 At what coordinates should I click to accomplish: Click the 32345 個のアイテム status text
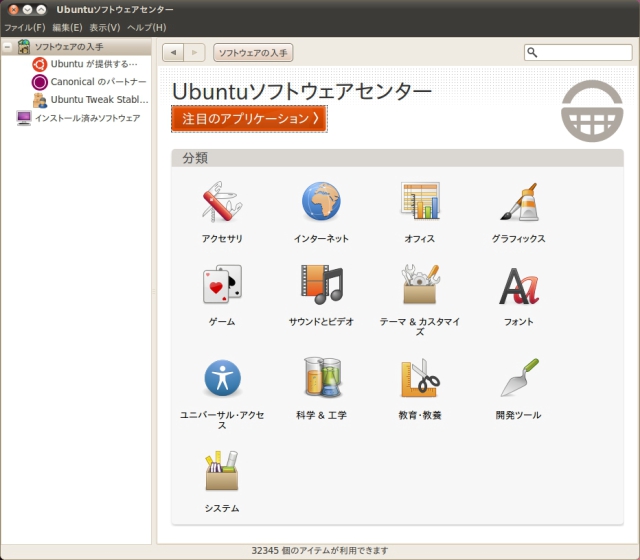click(x=320, y=551)
